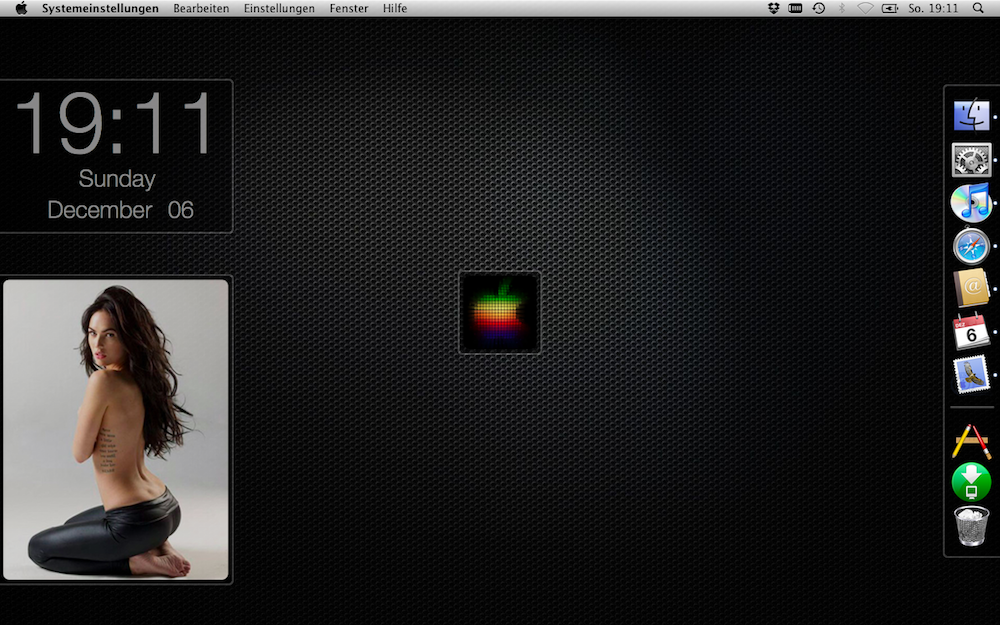The image size is (1000, 625).
Task: Click the Sunday text in clock widget
Action: [117, 179]
